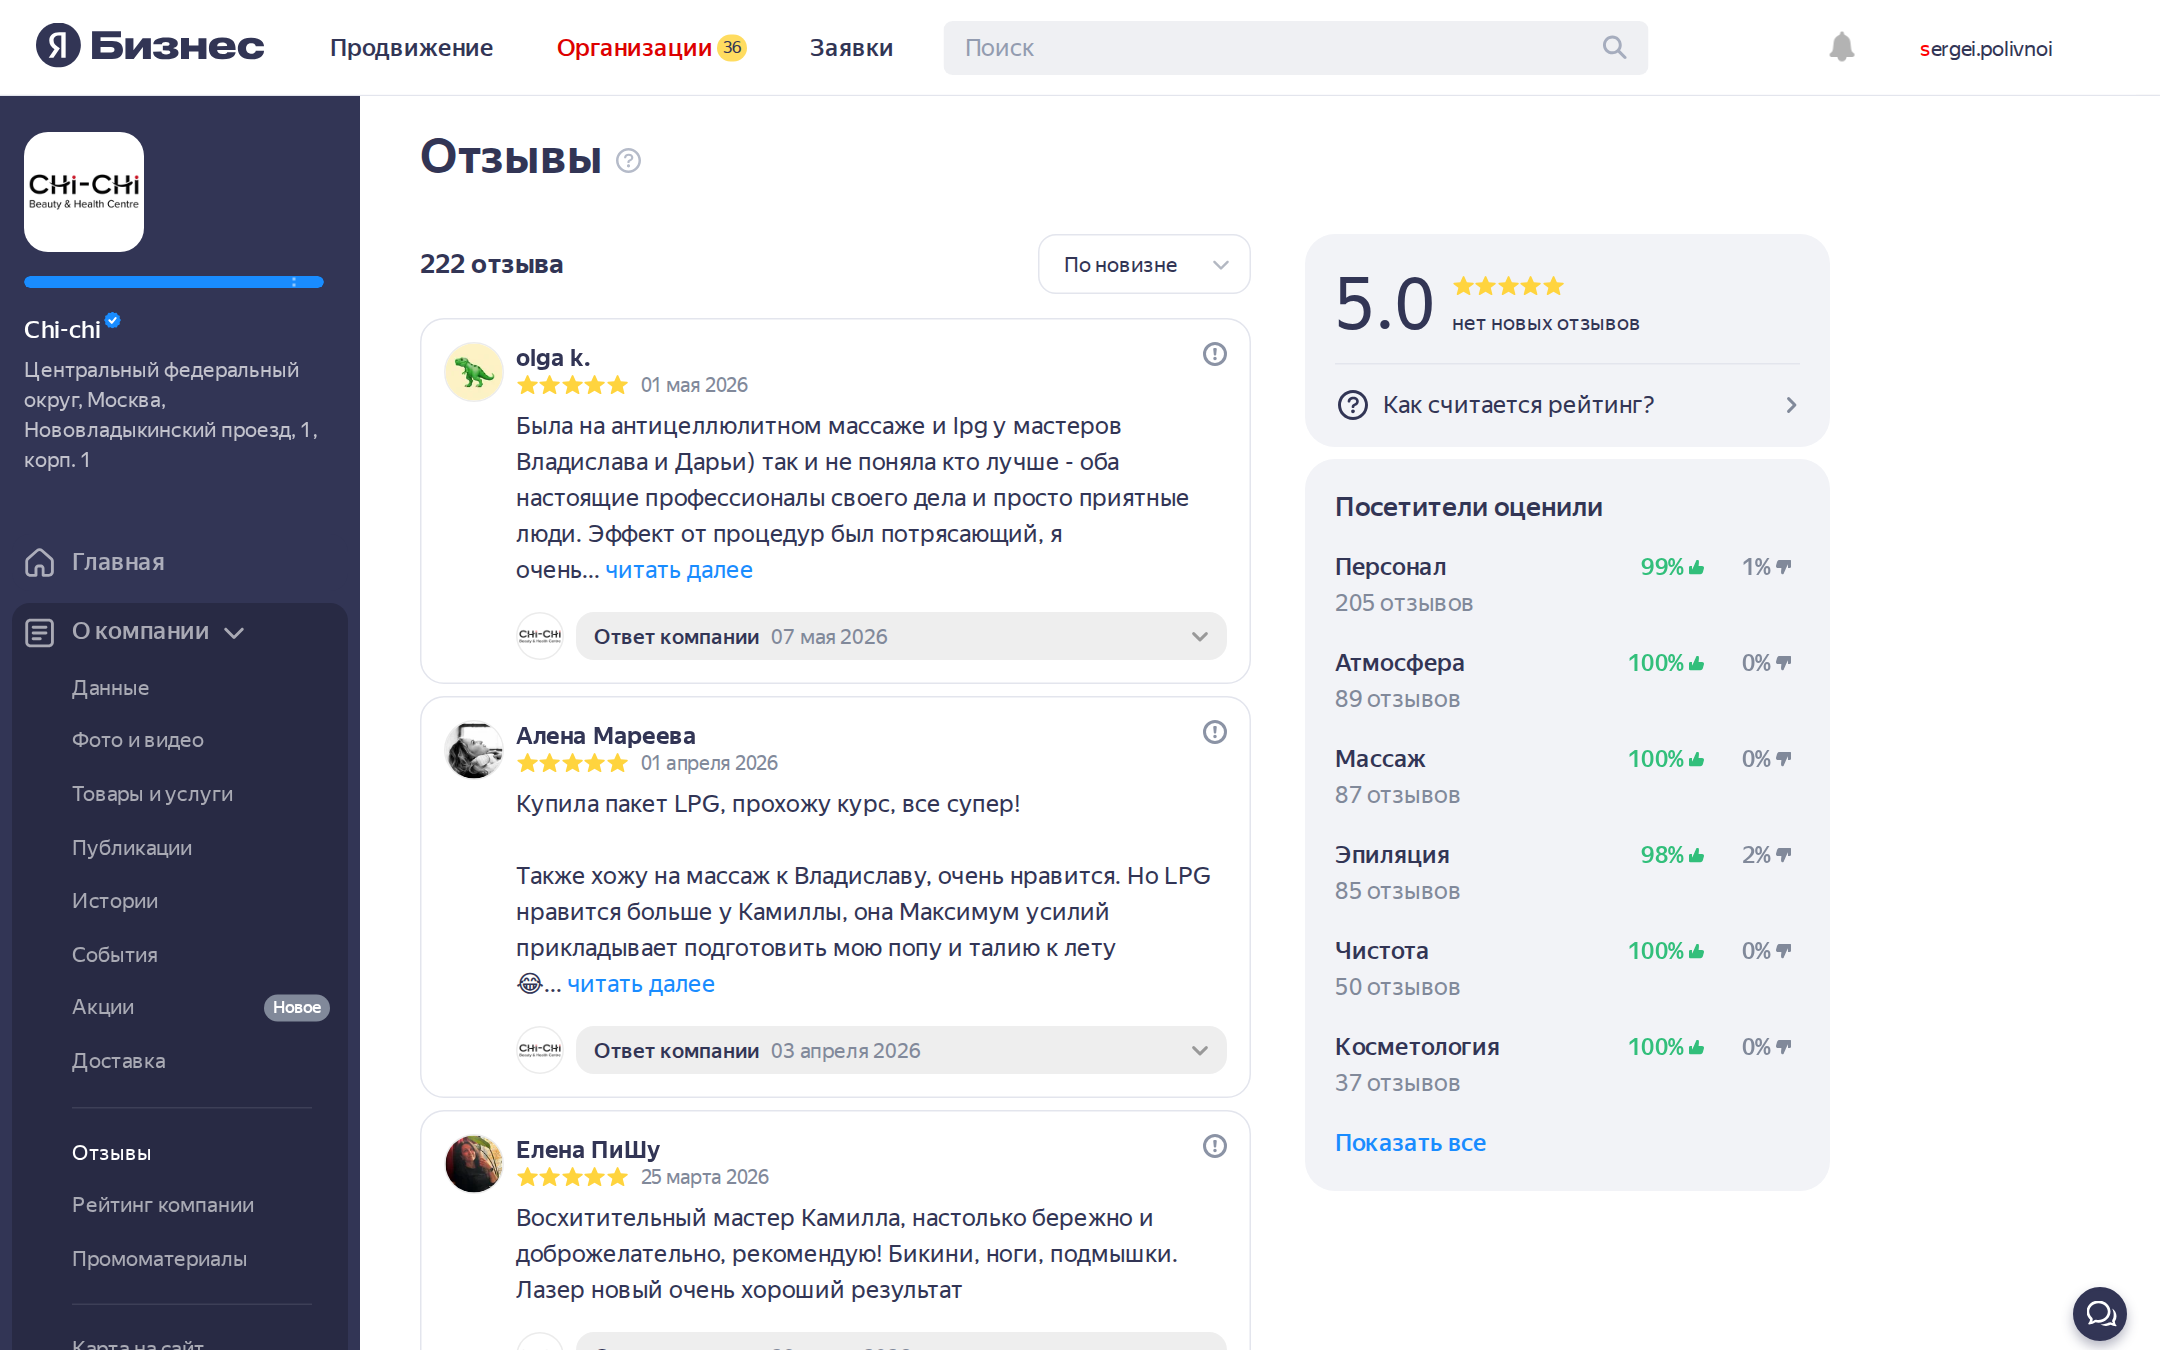This screenshot has width=2160, height=1350.
Task: Open Акции sidebar item
Action: (103, 1007)
